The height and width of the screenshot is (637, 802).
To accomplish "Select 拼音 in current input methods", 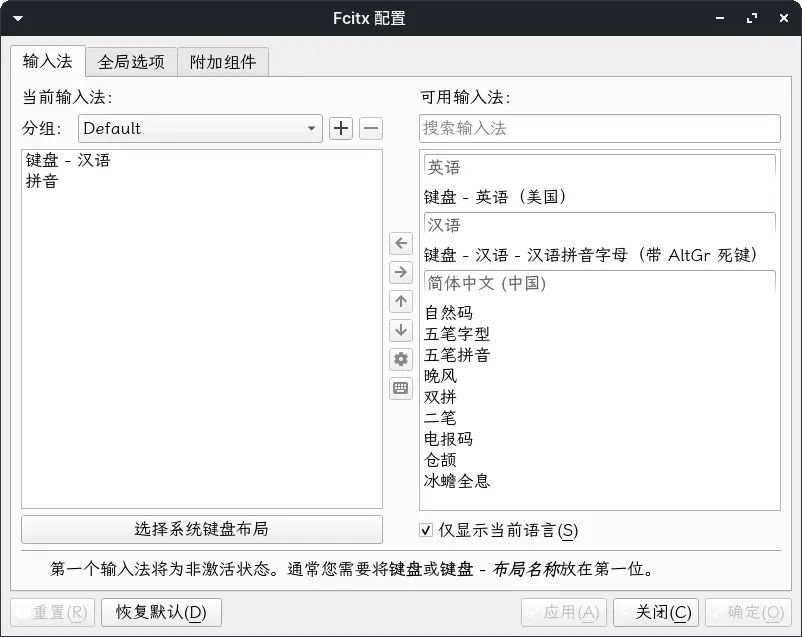I will coord(42,181).
